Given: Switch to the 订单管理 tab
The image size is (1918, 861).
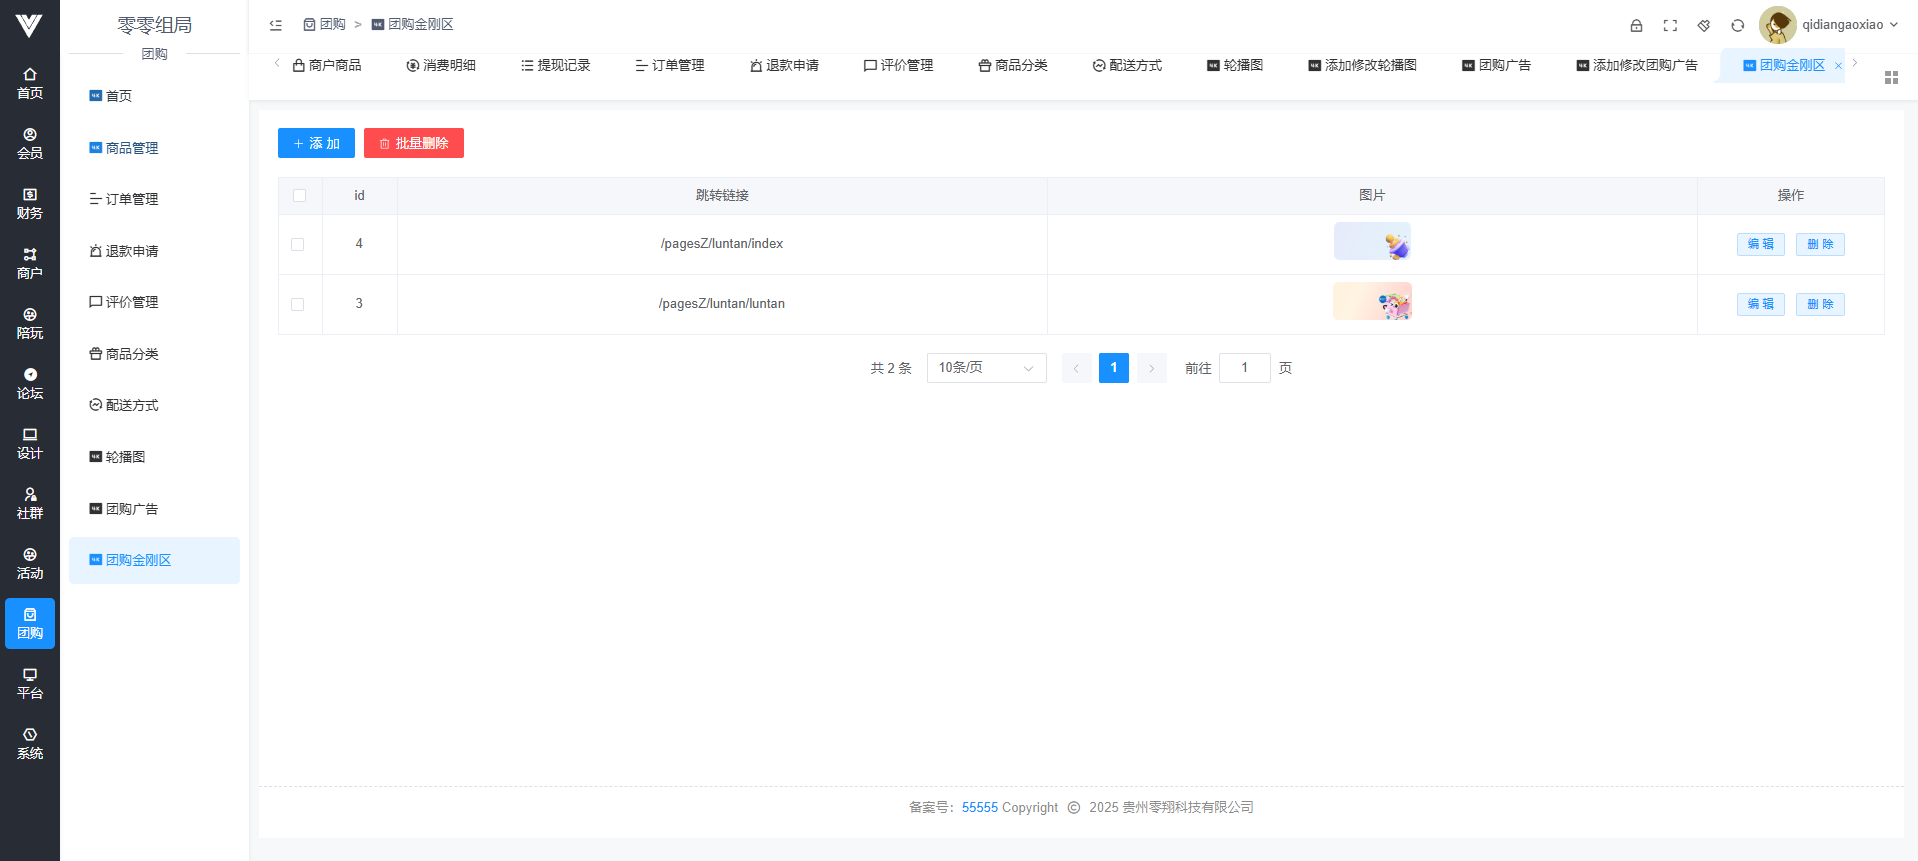Looking at the screenshot, I should click(670, 65).
